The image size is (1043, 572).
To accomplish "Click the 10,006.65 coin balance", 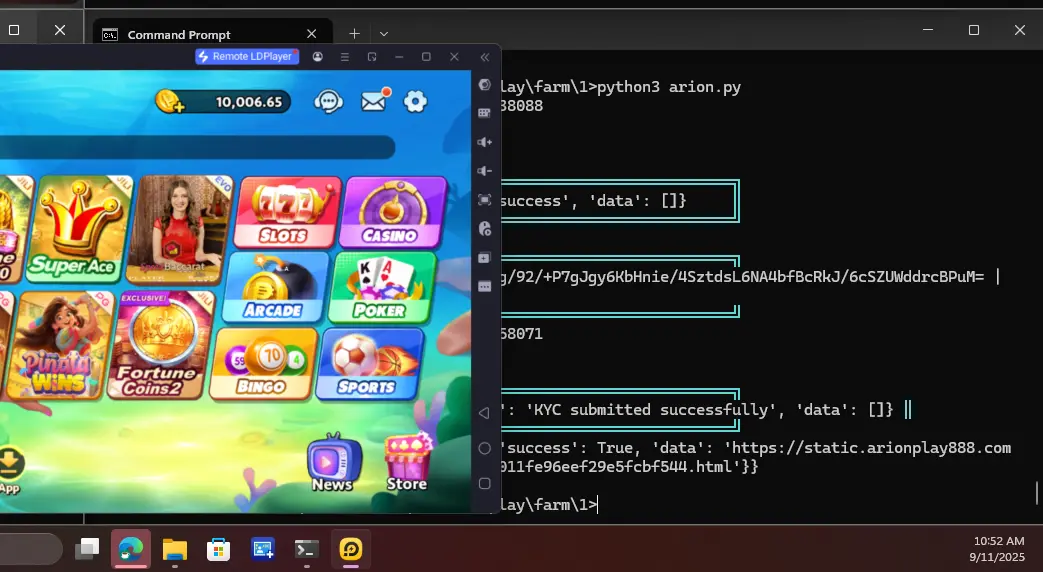I will 249,102.
